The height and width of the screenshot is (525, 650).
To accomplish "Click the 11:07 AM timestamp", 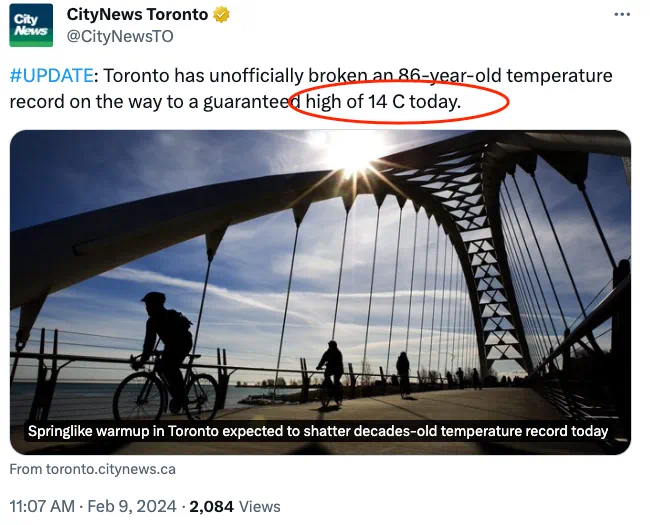I will (x=42, y=507).
